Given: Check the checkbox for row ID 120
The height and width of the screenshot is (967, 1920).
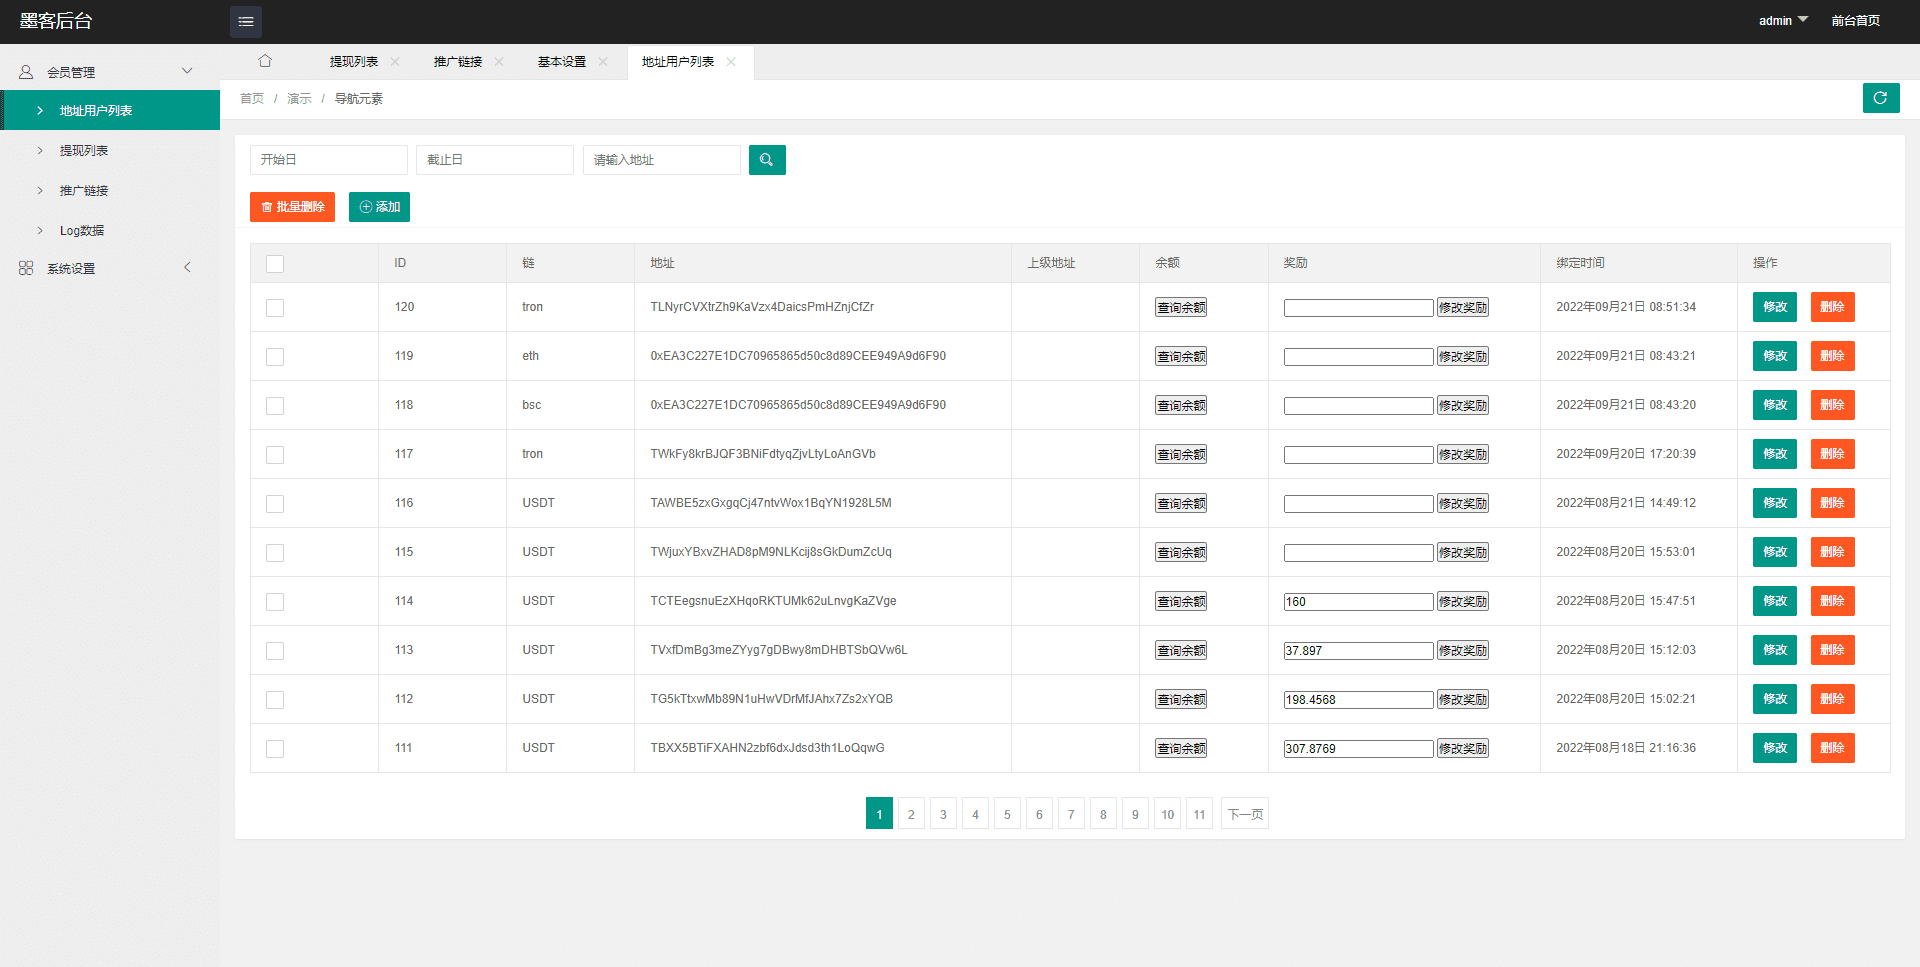Looking at the screenshot, I should 275,308.
